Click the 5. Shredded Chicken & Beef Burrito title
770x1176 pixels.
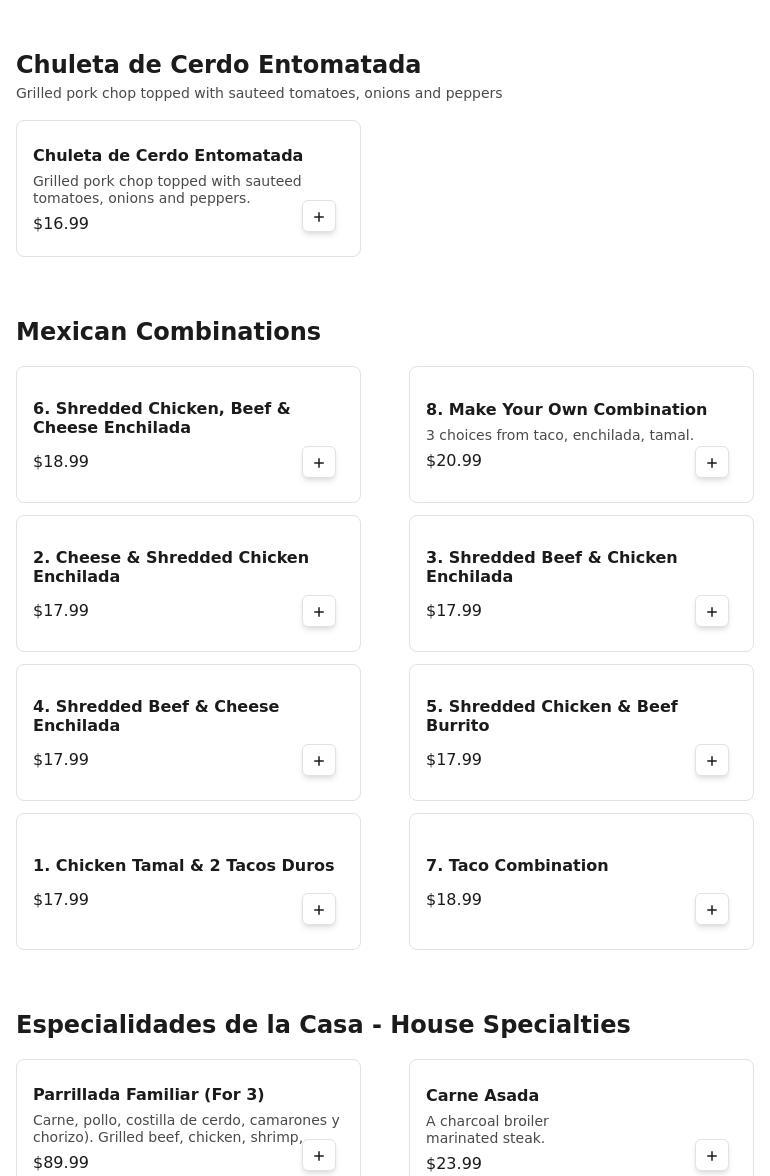pos(552,716)
